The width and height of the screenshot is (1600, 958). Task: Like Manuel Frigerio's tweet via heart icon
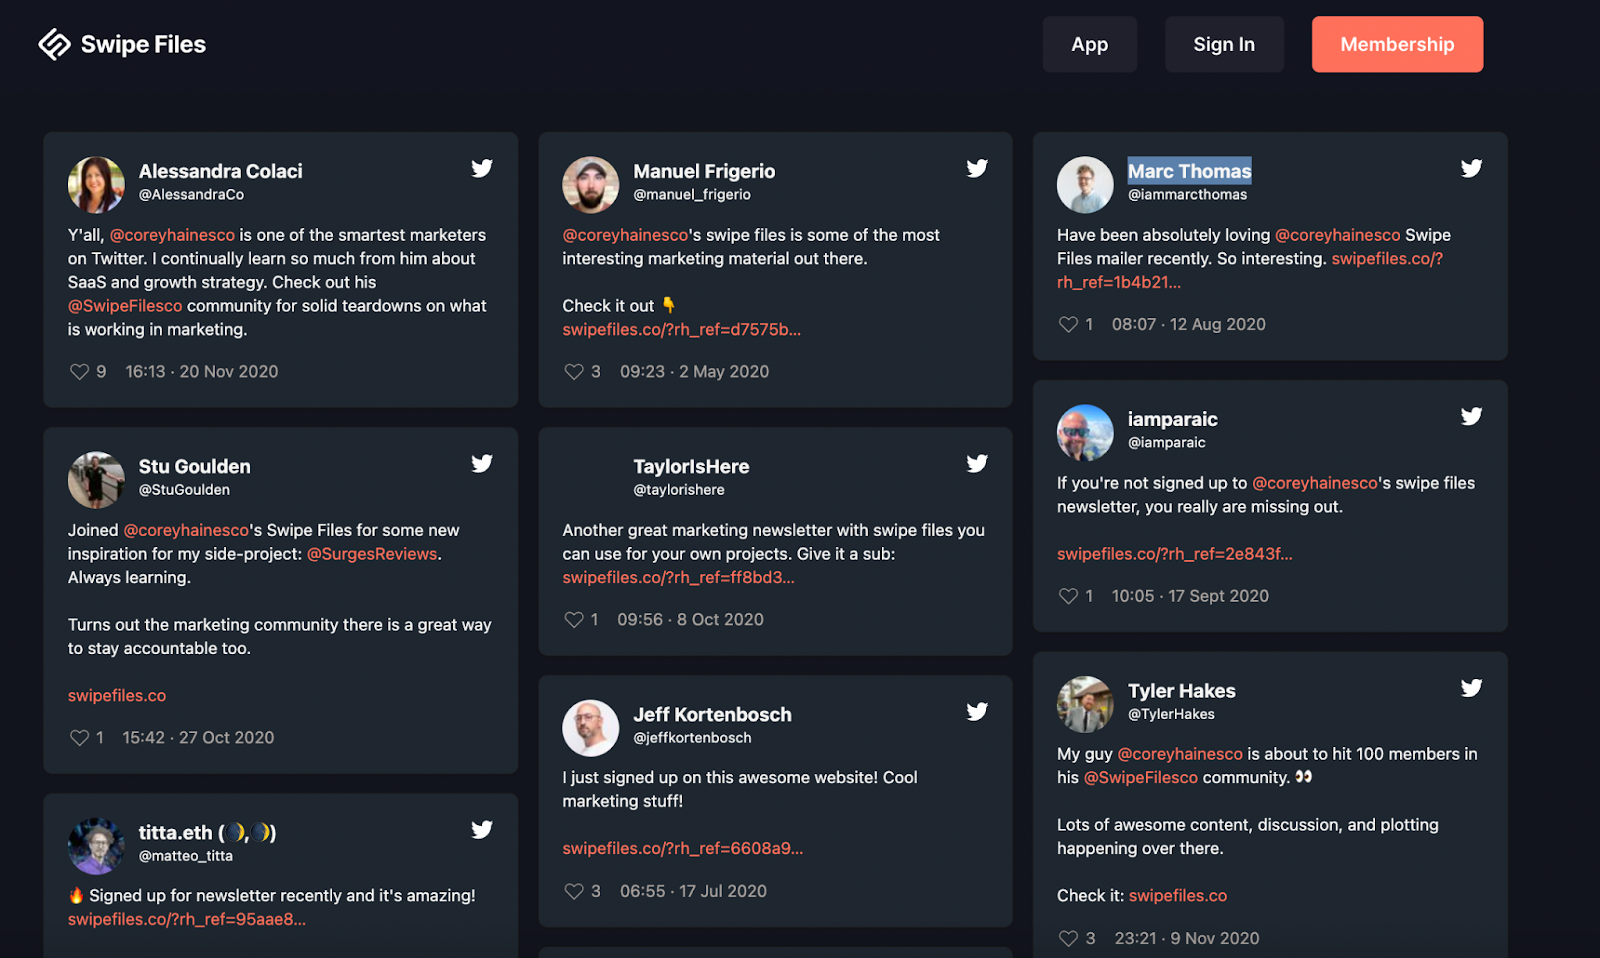click(x=574, y=372)
